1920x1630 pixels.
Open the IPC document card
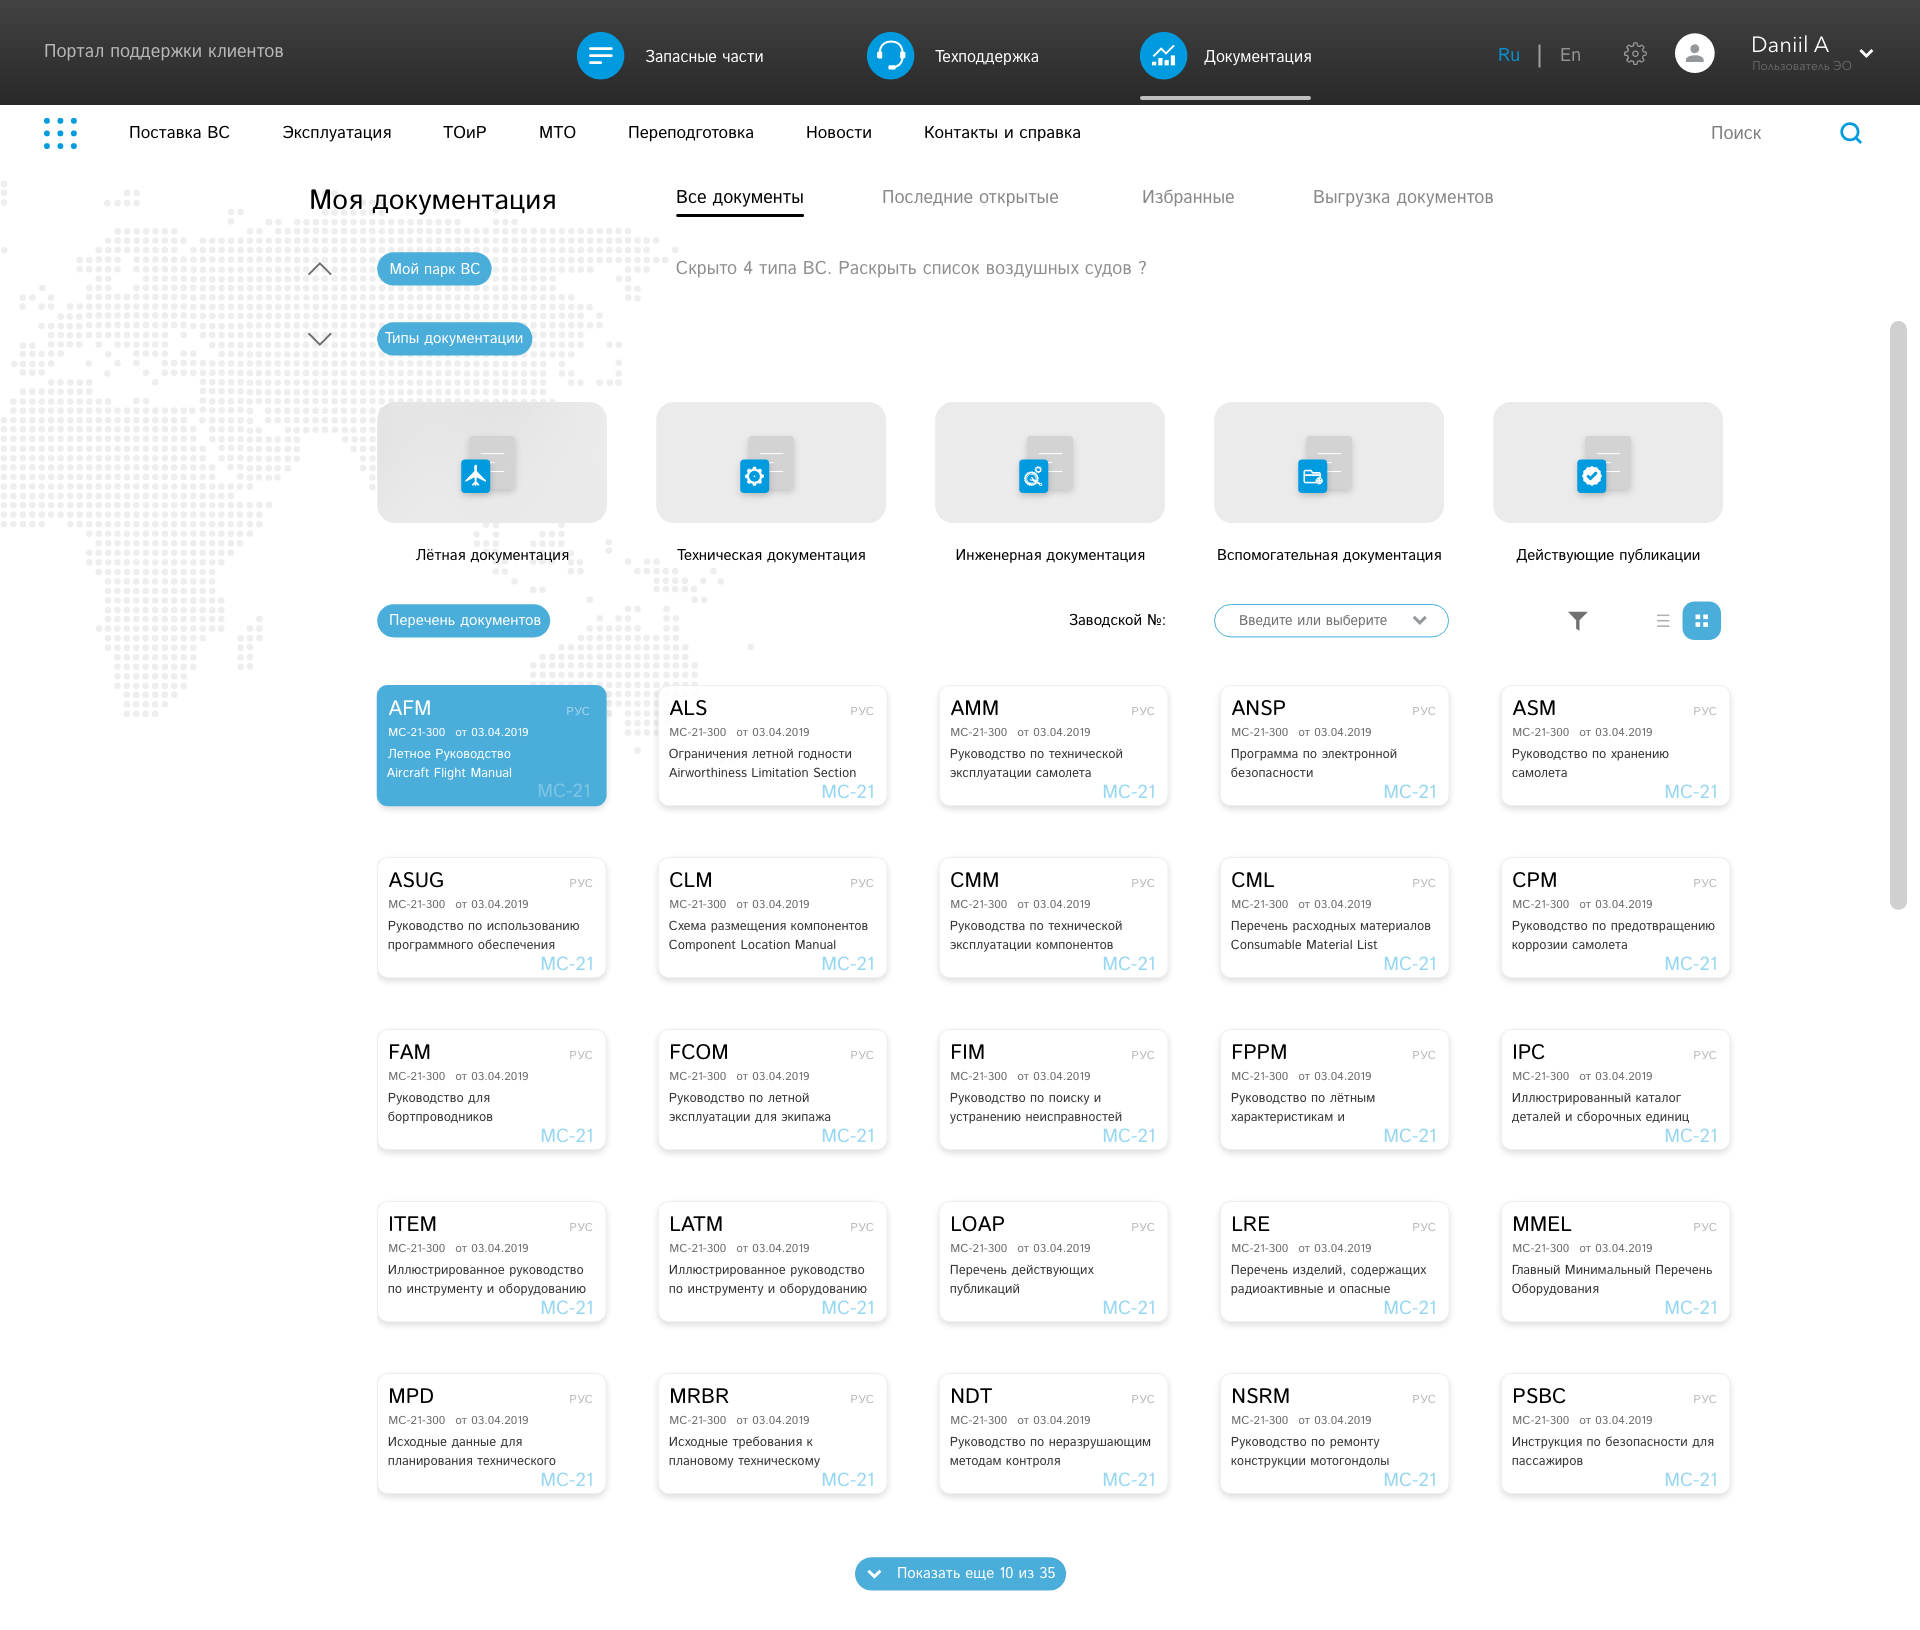tap(1615, 1089)
